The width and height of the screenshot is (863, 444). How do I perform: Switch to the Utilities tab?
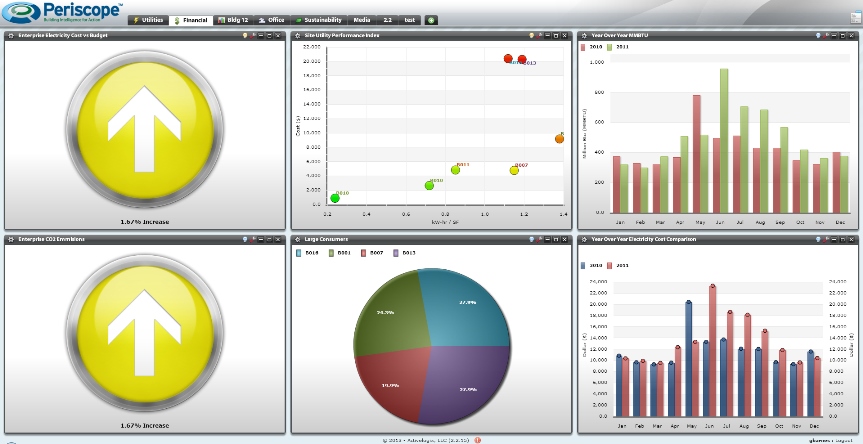click(x=148, y=20)
